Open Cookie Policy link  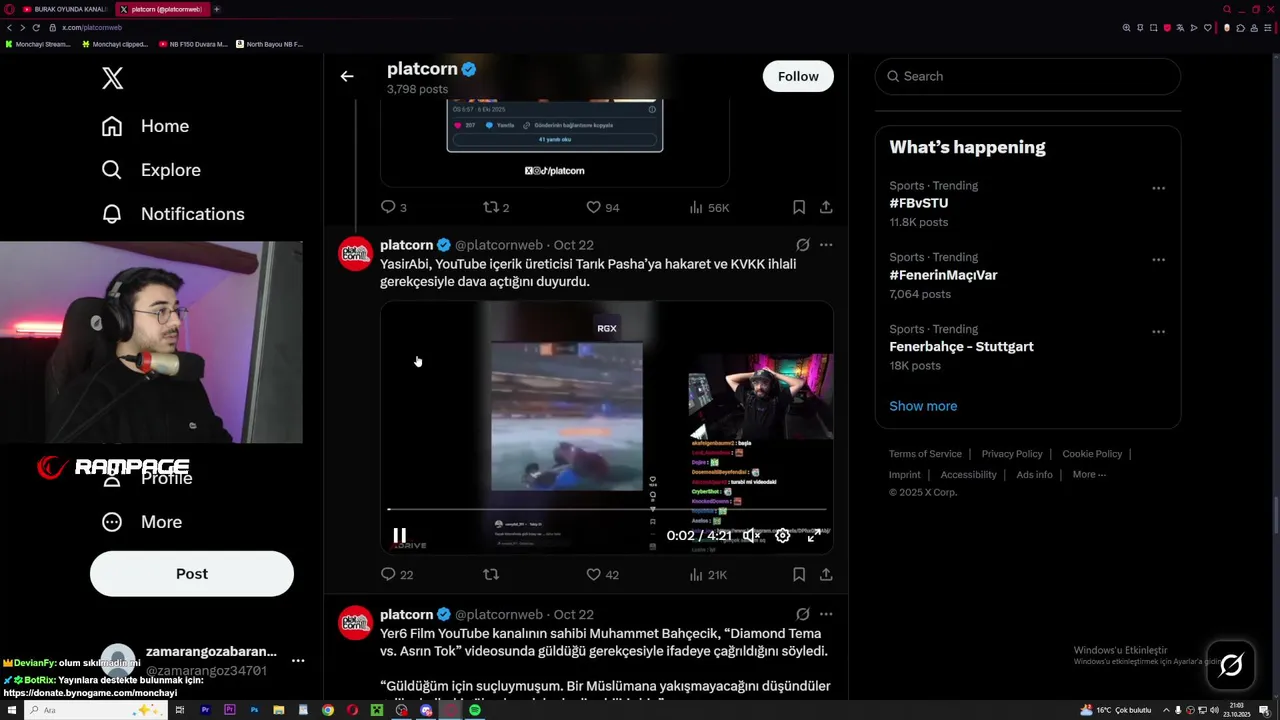click(1092, 454)
